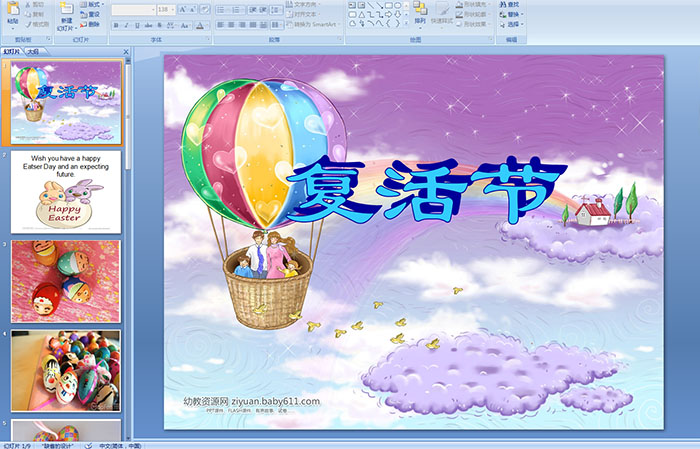
Task: Click the Arrange (排列) icon
Action: (x=420, y=8)
